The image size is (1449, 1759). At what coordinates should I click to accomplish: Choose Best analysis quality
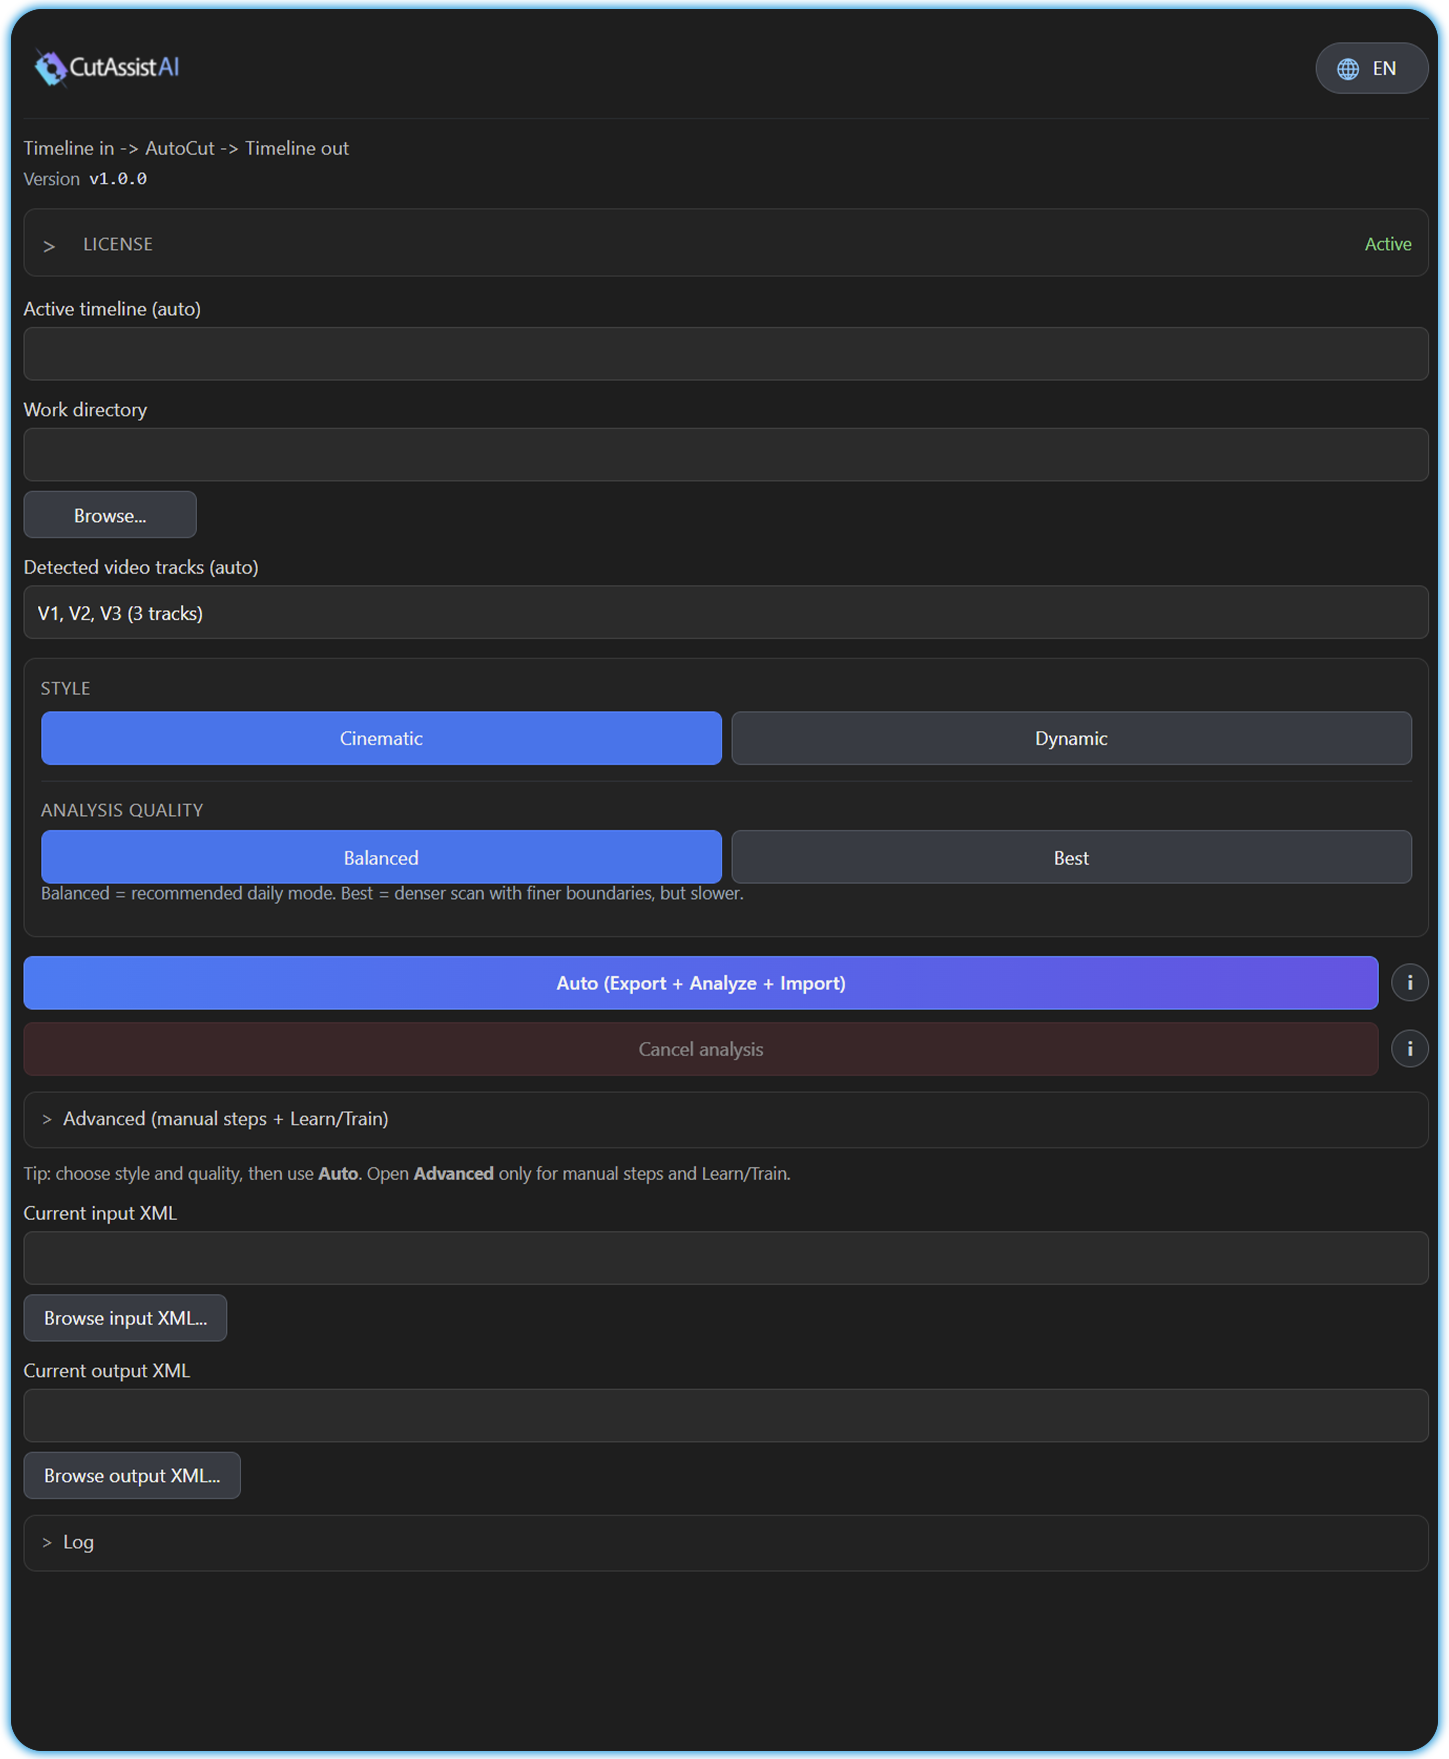1071,857
